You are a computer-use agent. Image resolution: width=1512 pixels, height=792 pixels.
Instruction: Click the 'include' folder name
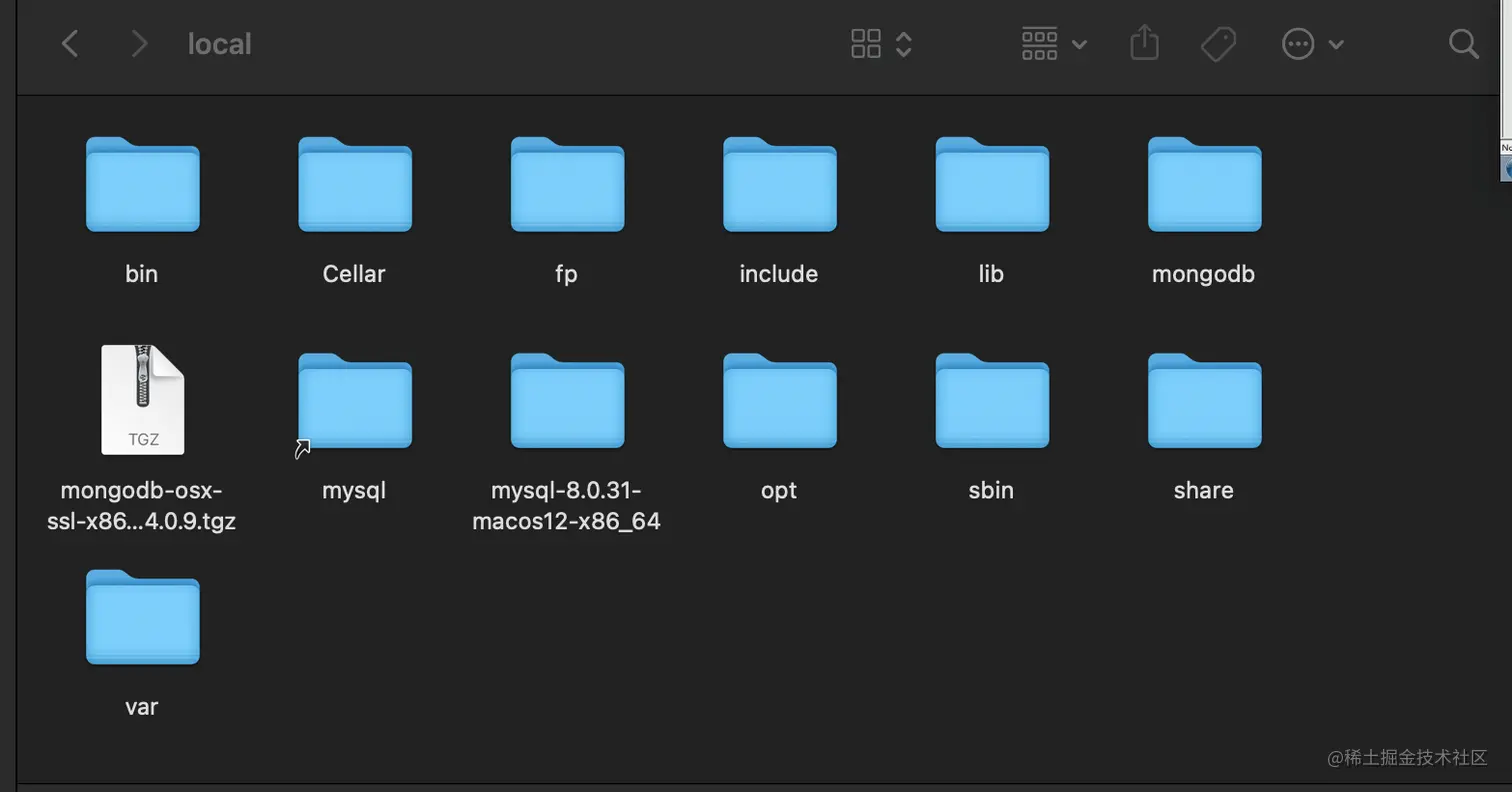[779, 274]
